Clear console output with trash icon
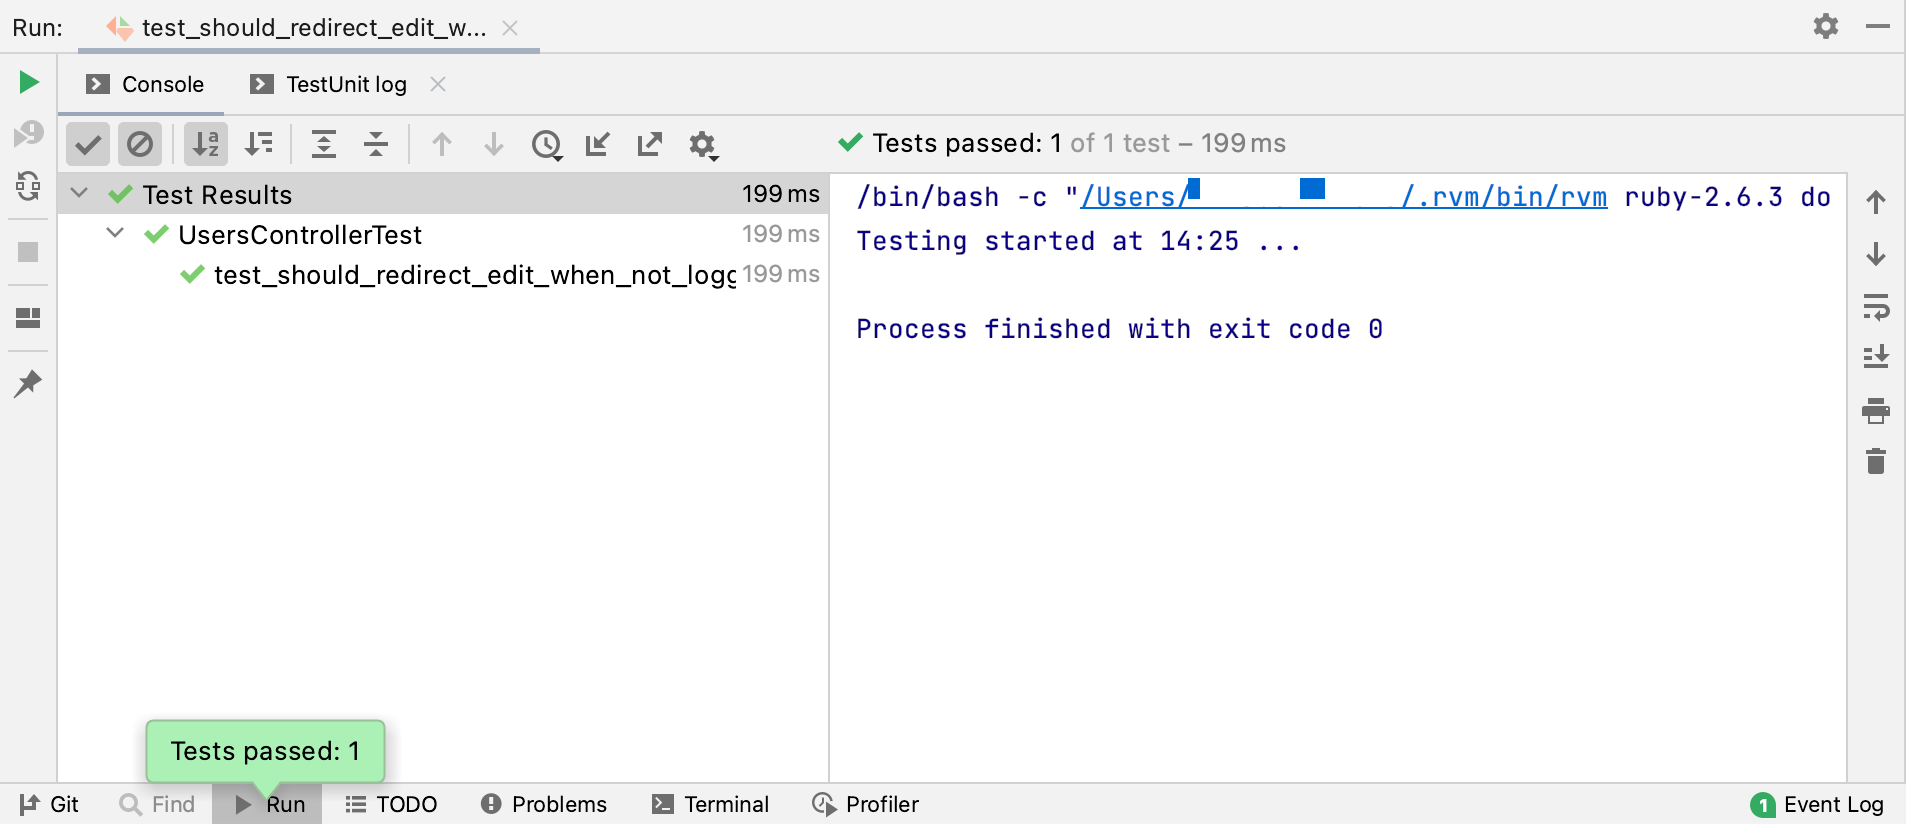 (x=1876, y=462)
